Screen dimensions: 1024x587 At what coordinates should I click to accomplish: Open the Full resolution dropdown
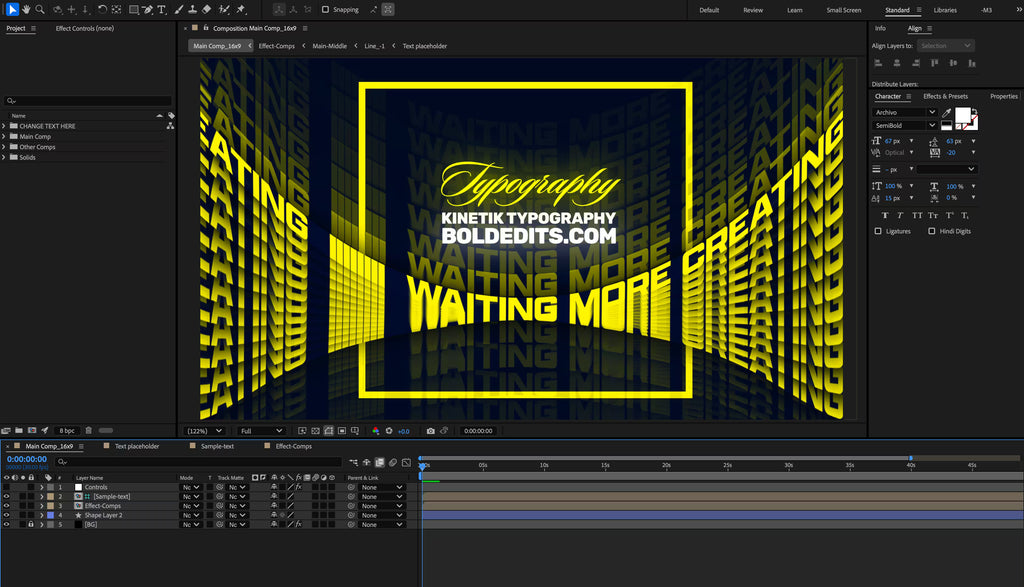[x=260, y=431]
